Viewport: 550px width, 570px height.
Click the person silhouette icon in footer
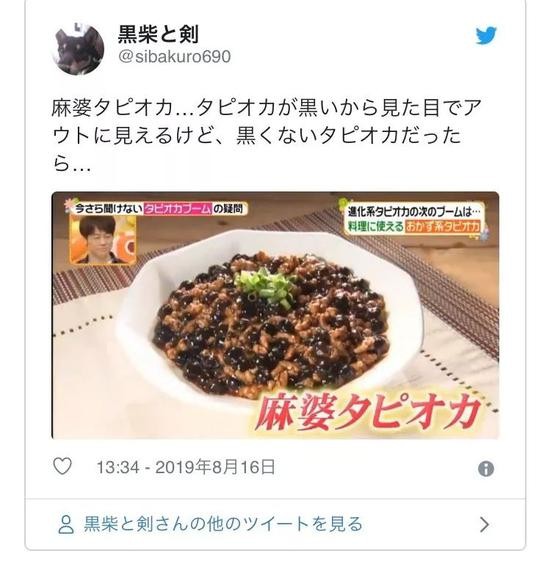pyautogui.click(x=66, y=524)
